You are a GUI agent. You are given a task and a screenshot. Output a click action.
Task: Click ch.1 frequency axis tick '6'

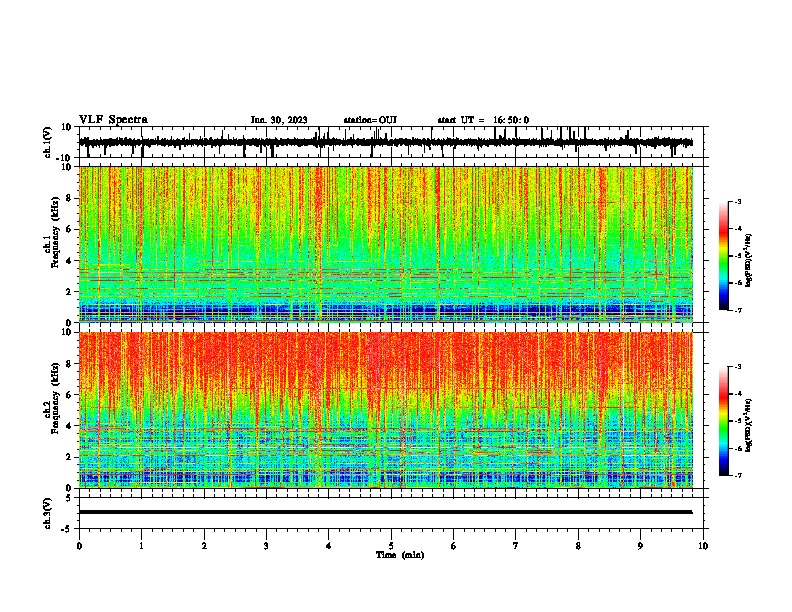69,229
